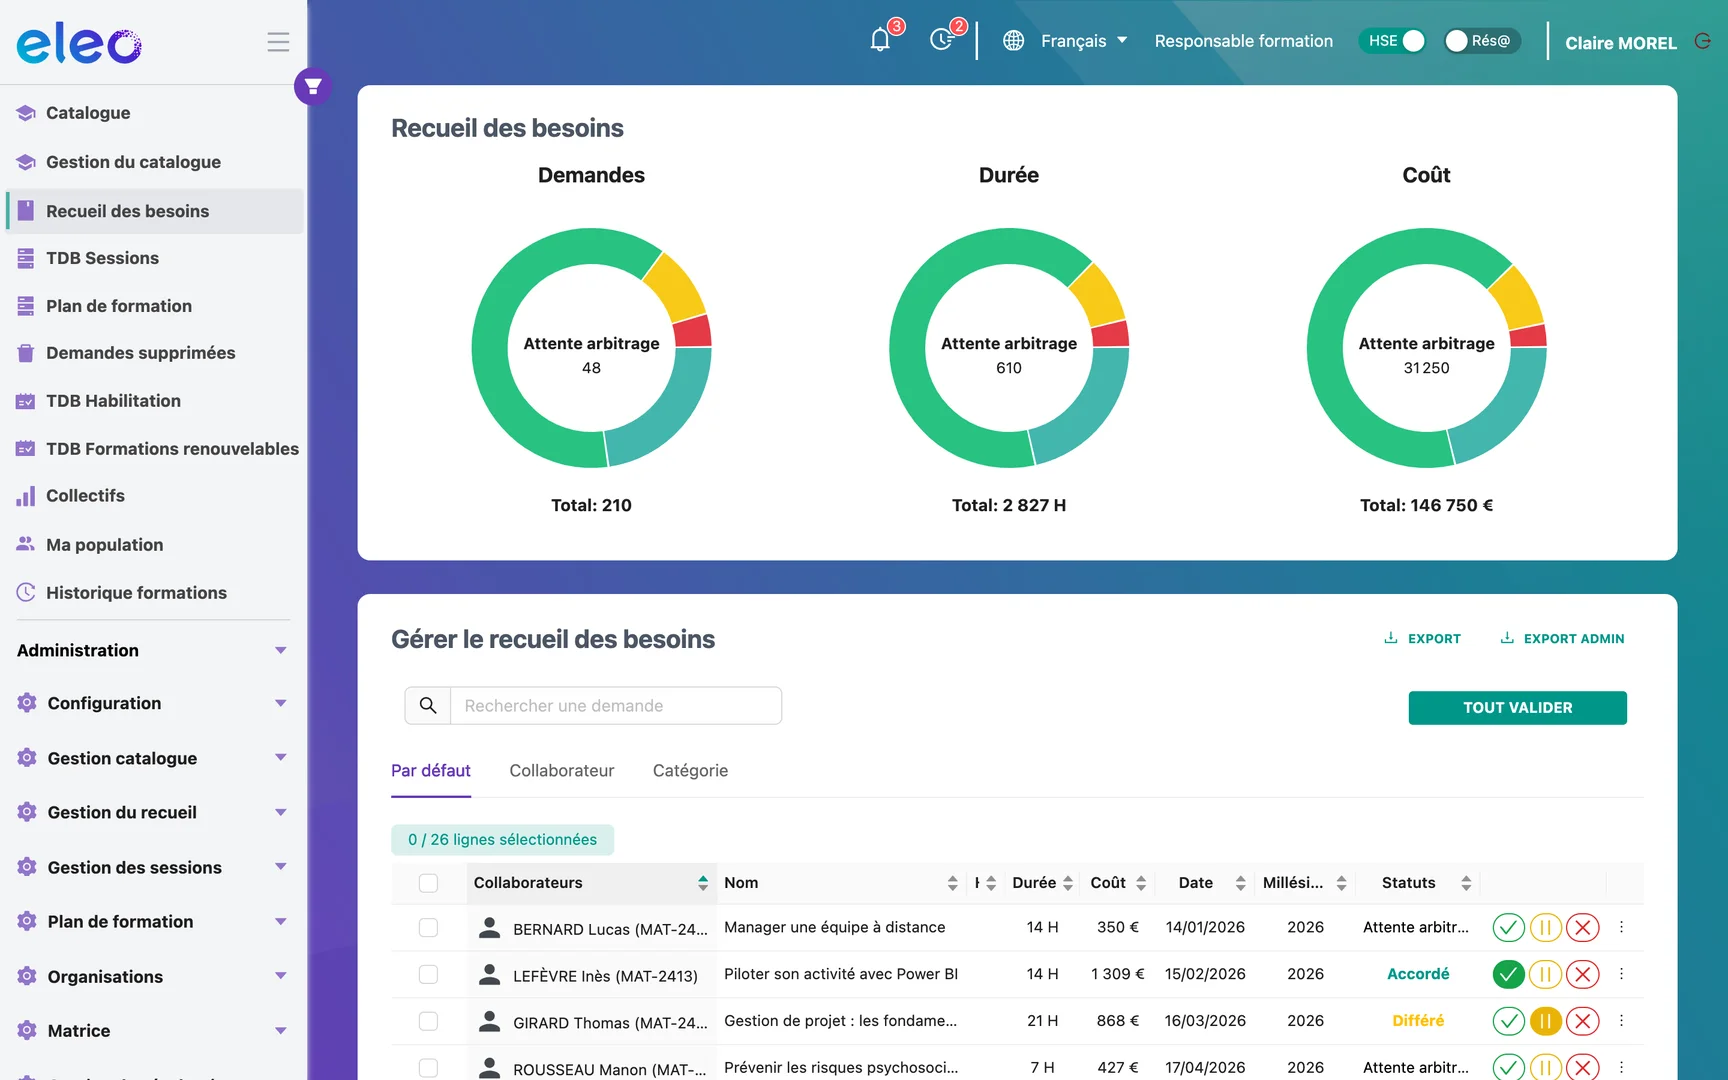Viewport: 1728px width, 1080px height.
Task: Expand the Administration section
Action: point(153,650)
